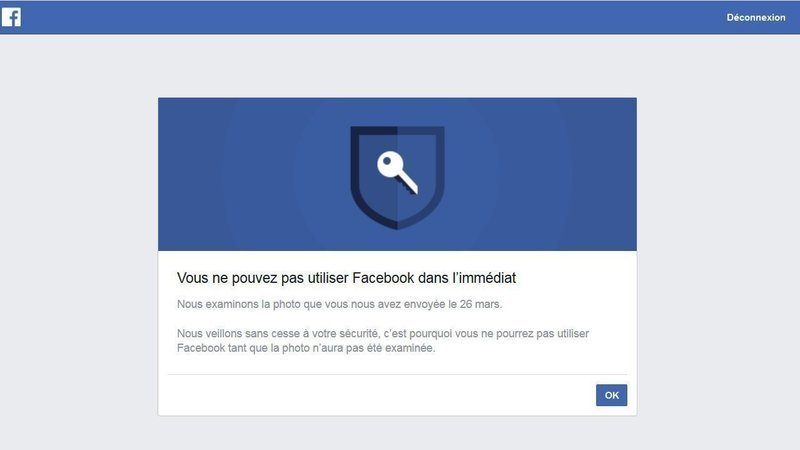Click the gray page background outside dialog
Image resolution: width=800 pixels, height=450 pixels.
(80, 250)
